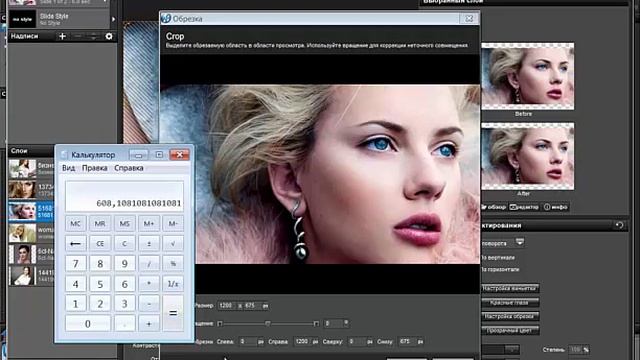Click digit 6 on the calculator
This screenshot has width=640, height=360.
tap(124, 284)
